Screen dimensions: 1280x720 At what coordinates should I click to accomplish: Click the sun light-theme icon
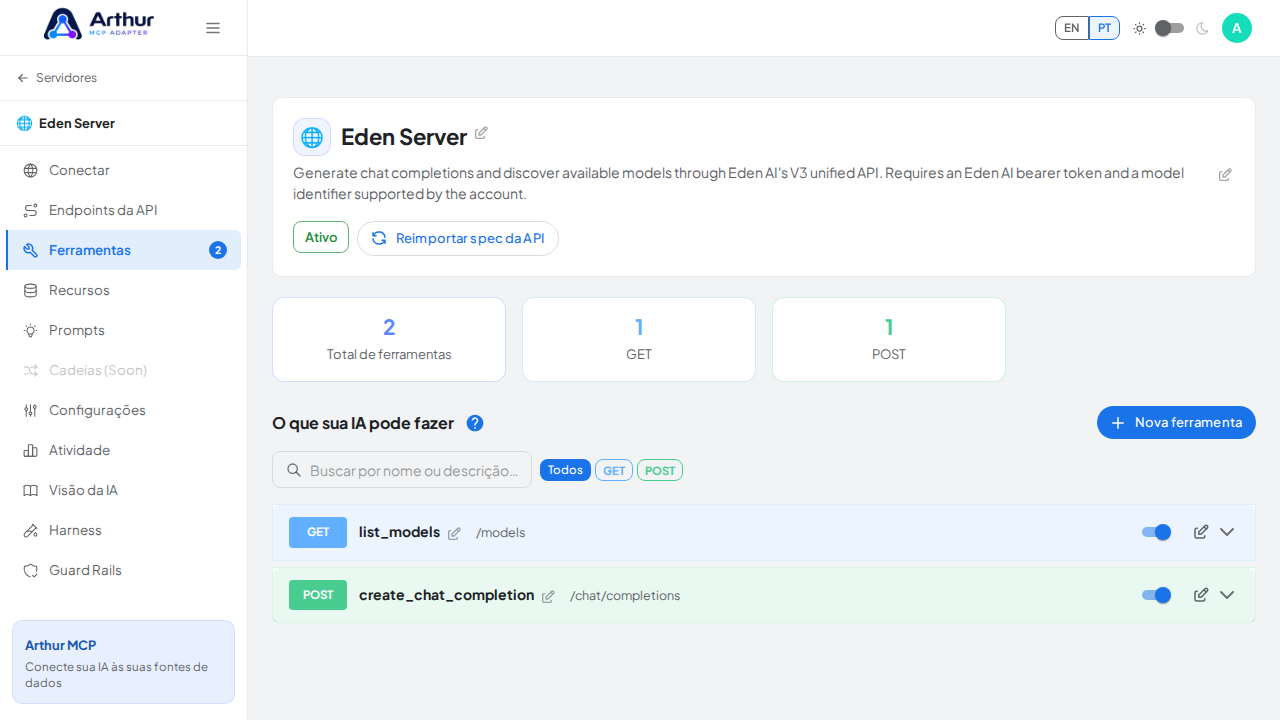pos(1139,28)
